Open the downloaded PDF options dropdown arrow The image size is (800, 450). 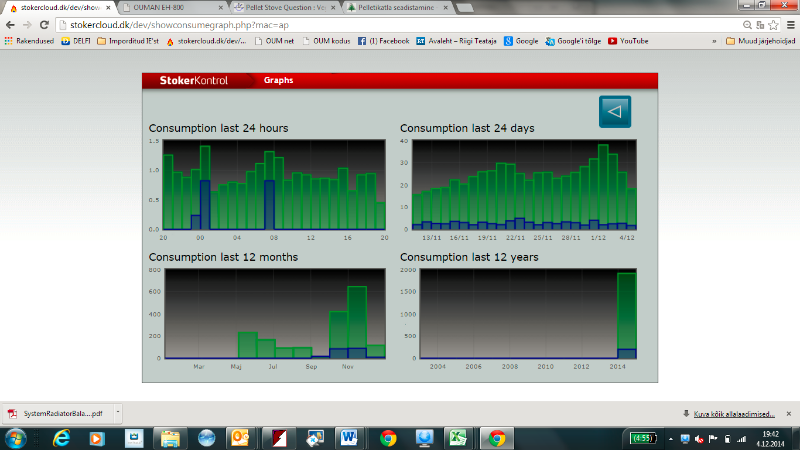pyautogui.click(x=118, y=412)
